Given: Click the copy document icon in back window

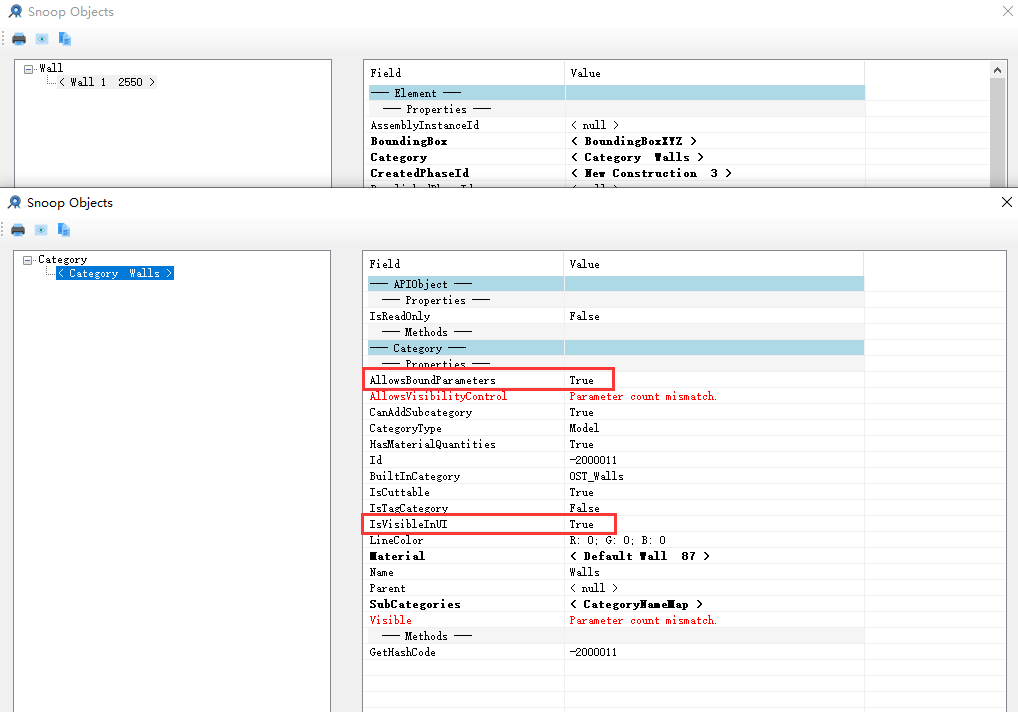Looking at the screenshot, I should [x=64, y=39].
